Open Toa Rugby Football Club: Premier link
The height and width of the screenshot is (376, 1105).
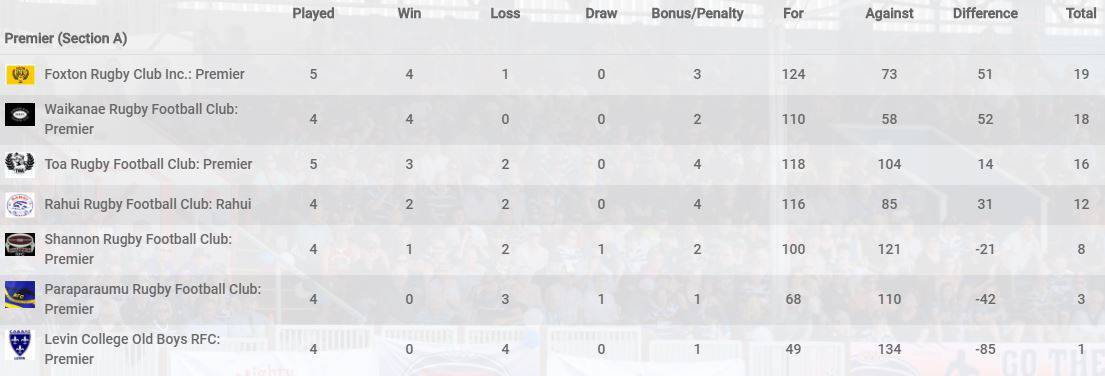[148, 164]
